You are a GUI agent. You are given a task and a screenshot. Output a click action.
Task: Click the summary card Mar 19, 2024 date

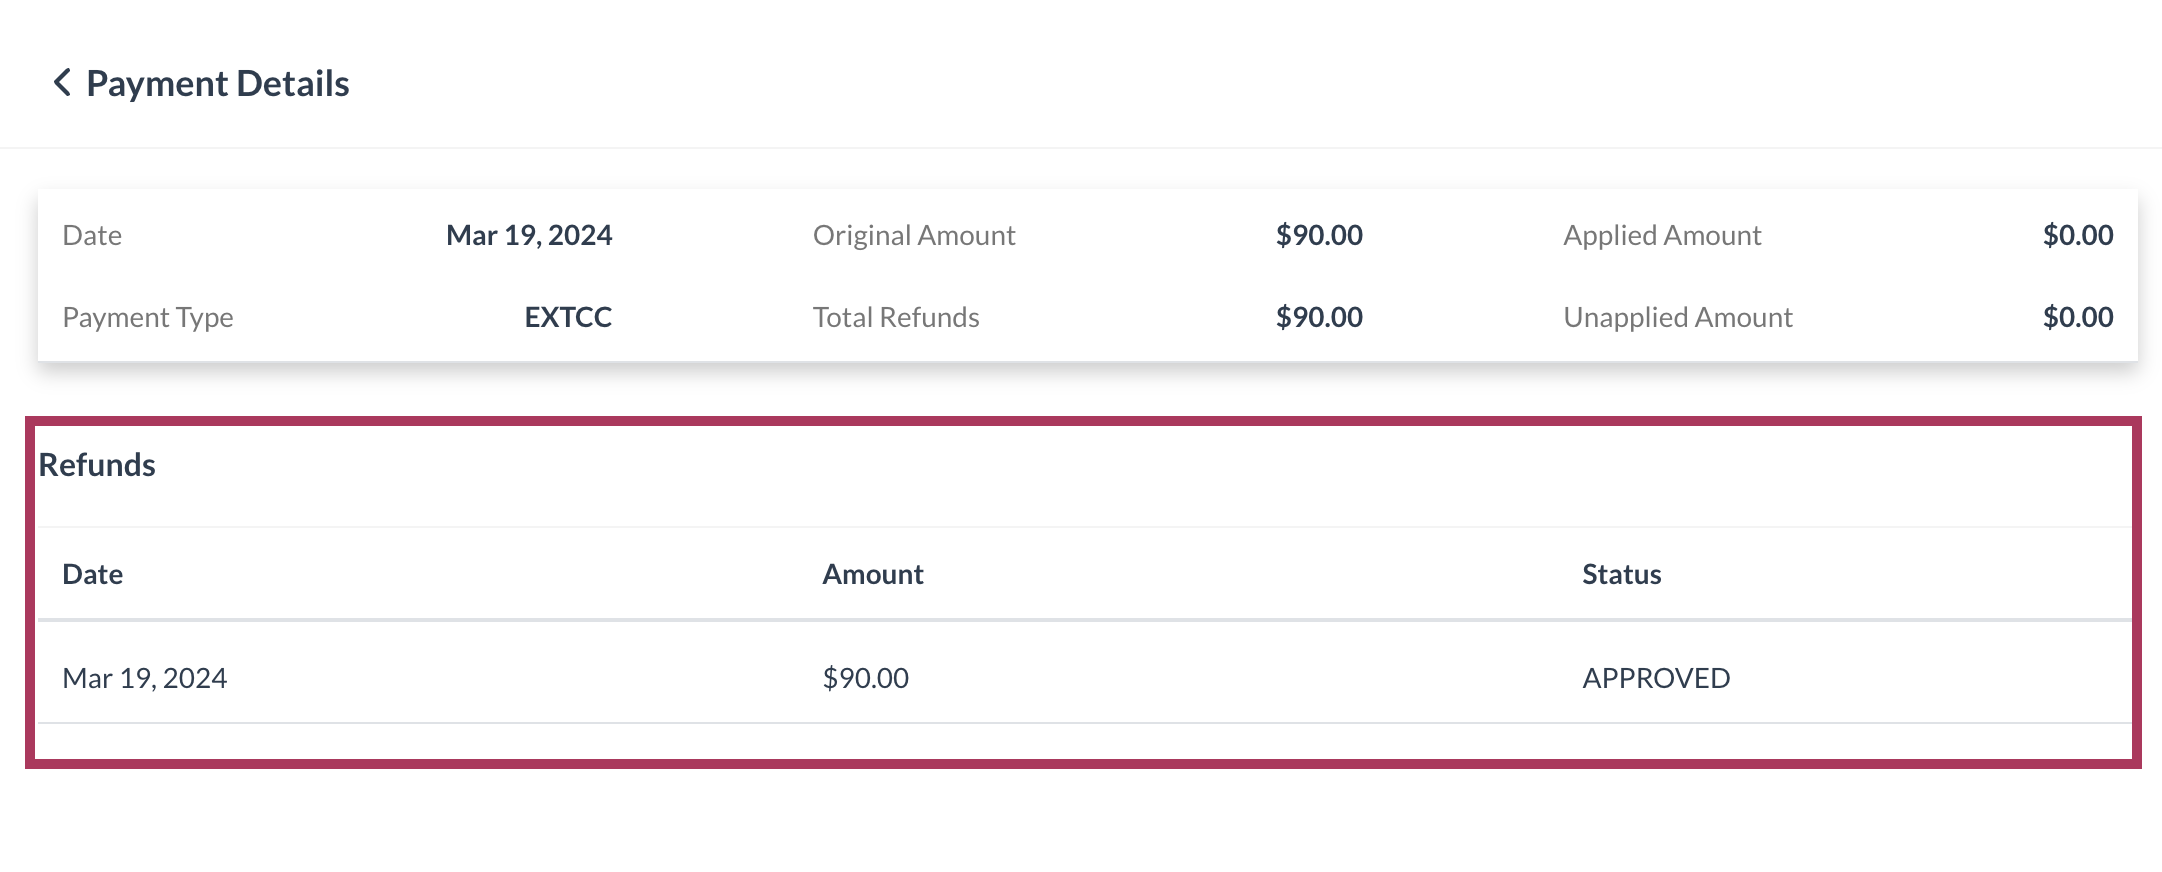pos(529,235)
